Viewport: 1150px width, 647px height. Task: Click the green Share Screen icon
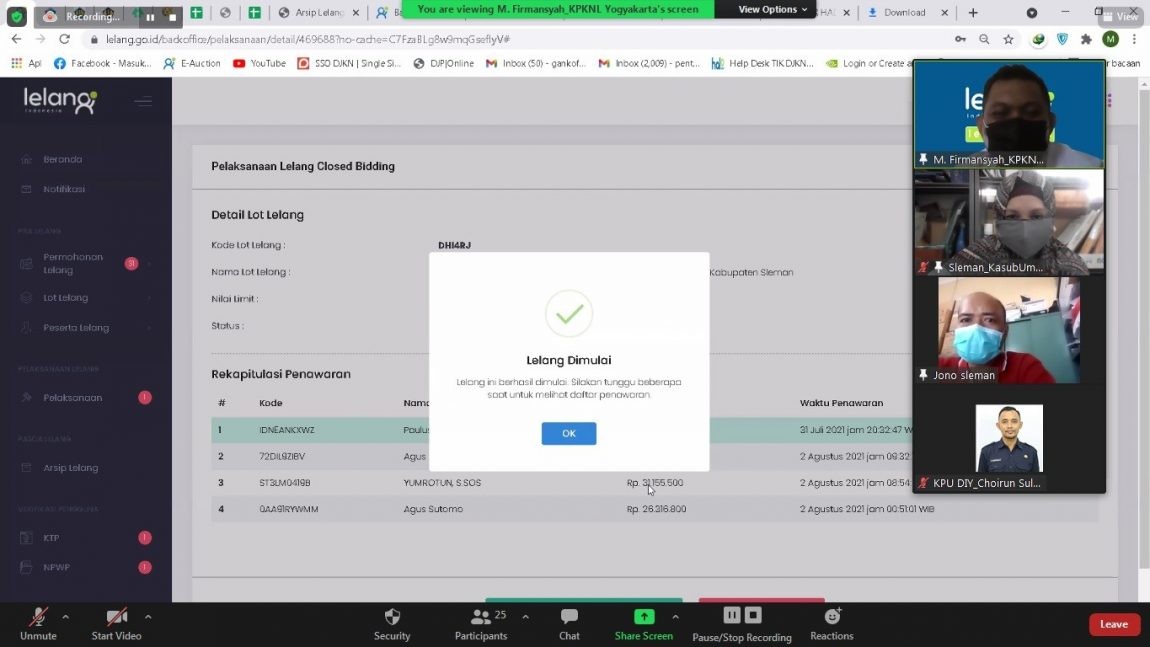click(644, 617)
